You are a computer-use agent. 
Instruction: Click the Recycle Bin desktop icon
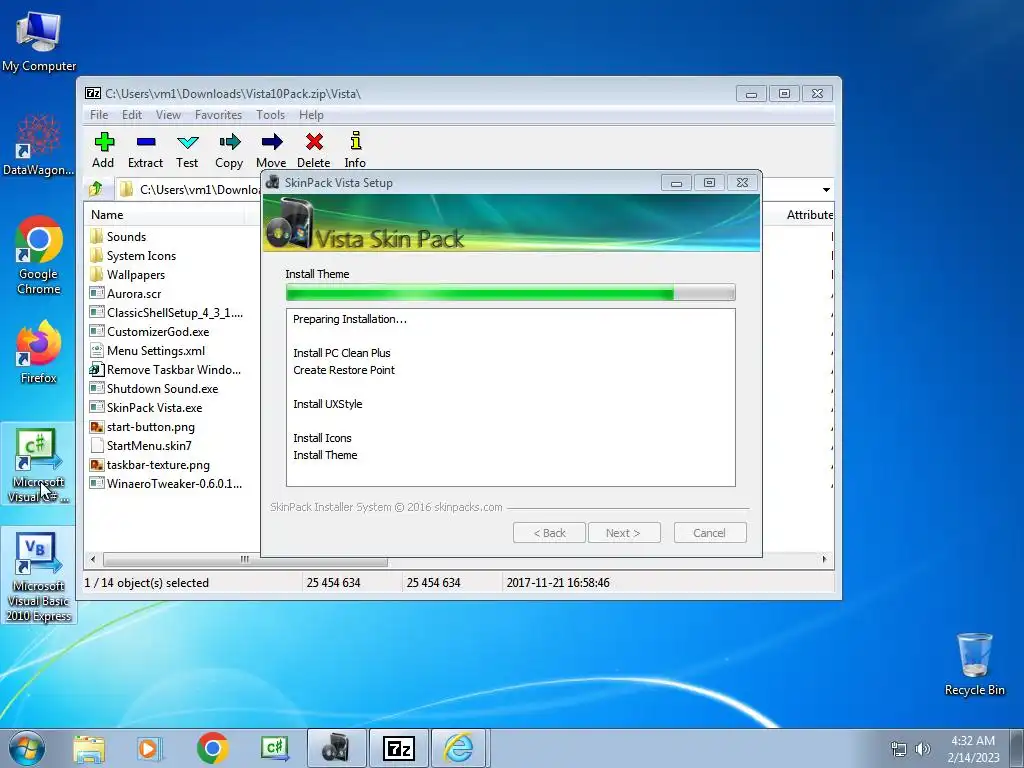(x=974, y=665)
